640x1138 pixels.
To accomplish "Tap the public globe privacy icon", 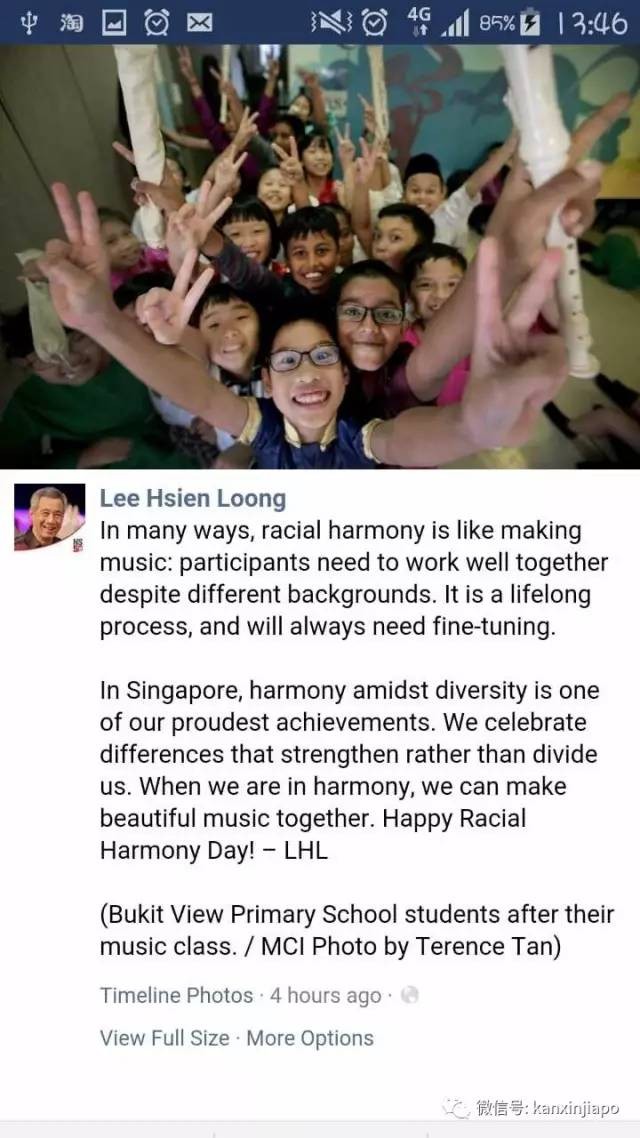I will 410,995.
